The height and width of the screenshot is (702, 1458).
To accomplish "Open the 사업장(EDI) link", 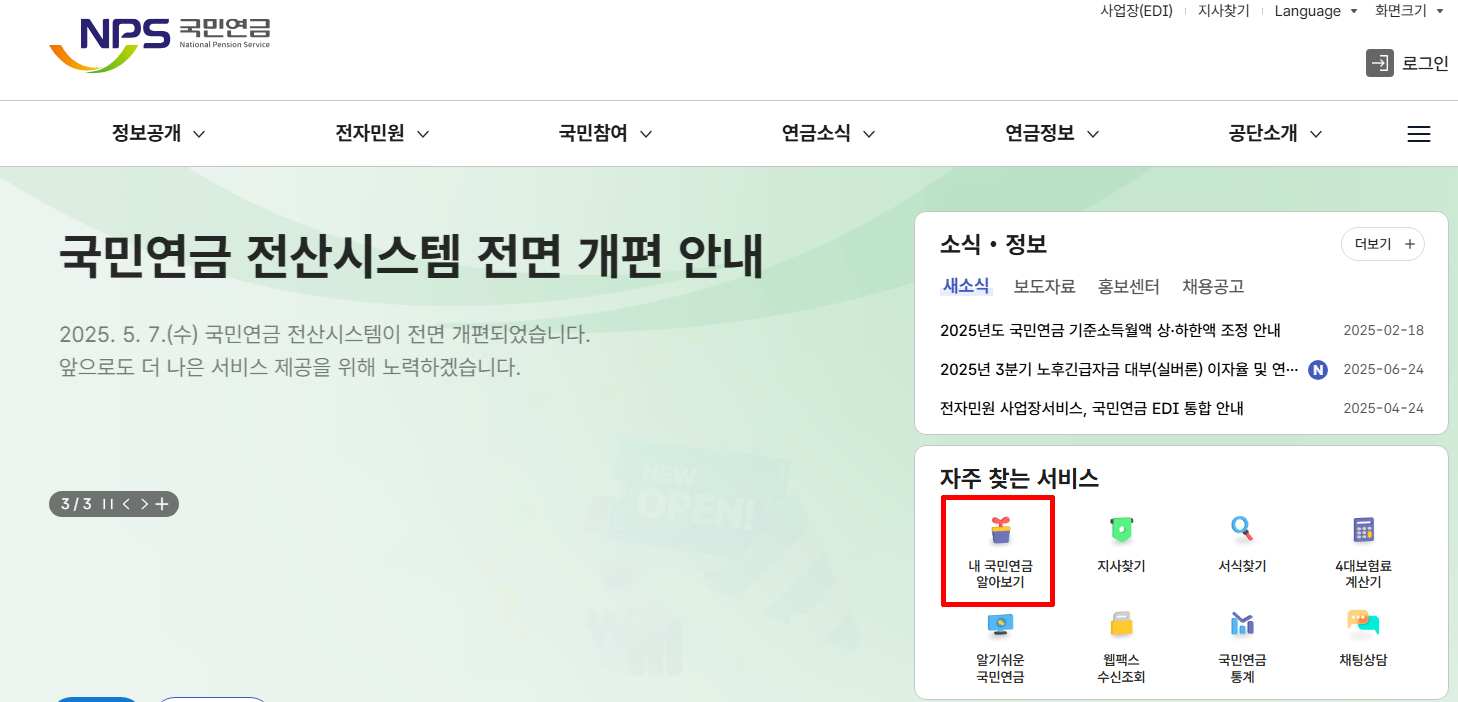I will [x=1136, y=11].
